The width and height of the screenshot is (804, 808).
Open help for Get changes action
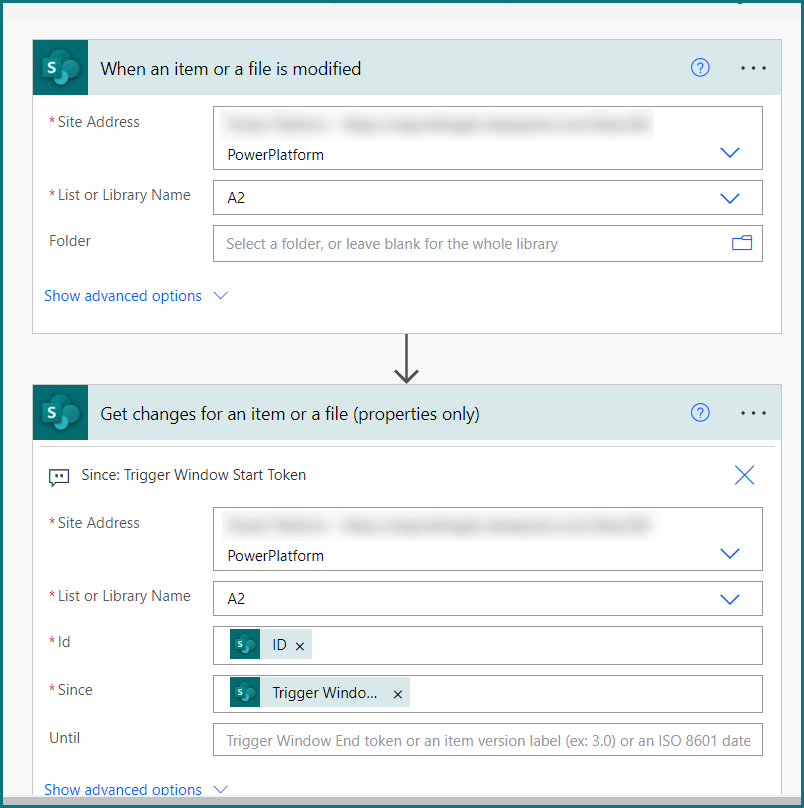coord(700,412)
